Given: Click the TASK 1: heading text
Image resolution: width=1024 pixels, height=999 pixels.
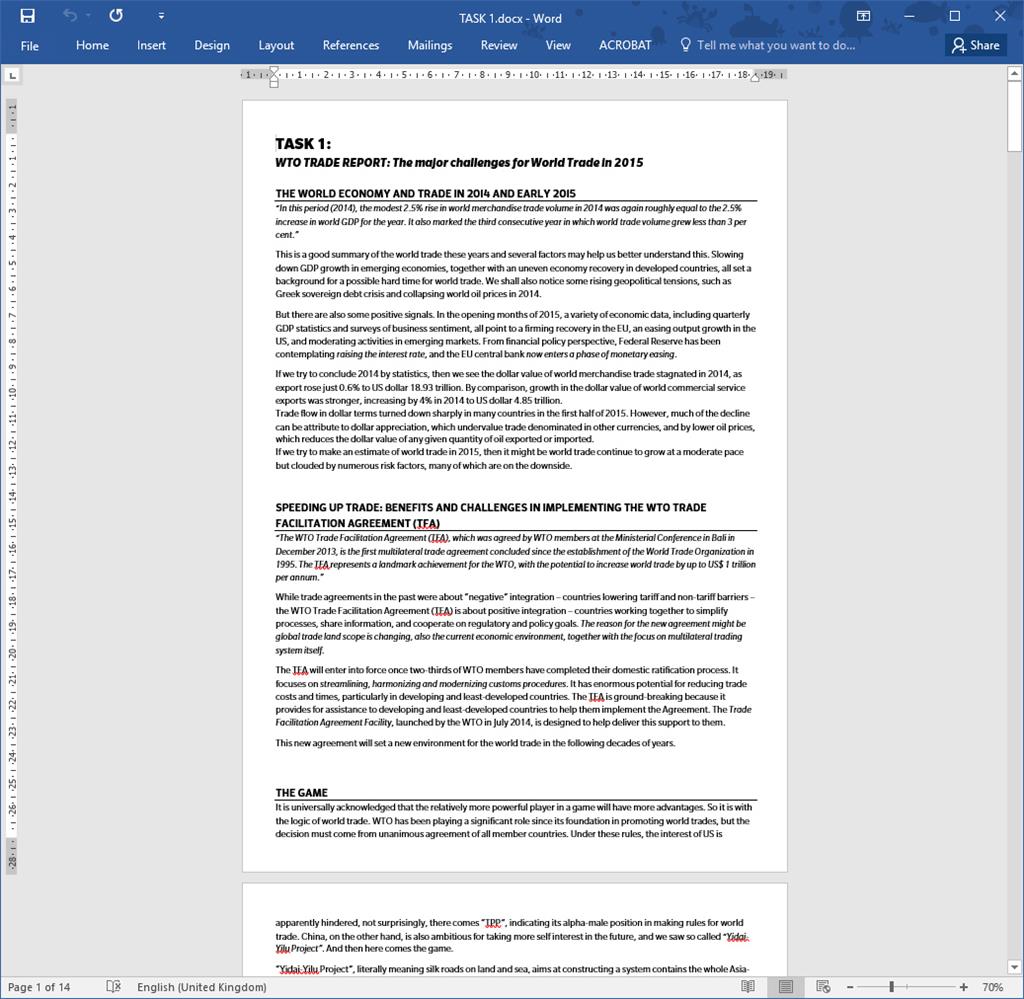Looking at the screenshot, I should 303,144.
